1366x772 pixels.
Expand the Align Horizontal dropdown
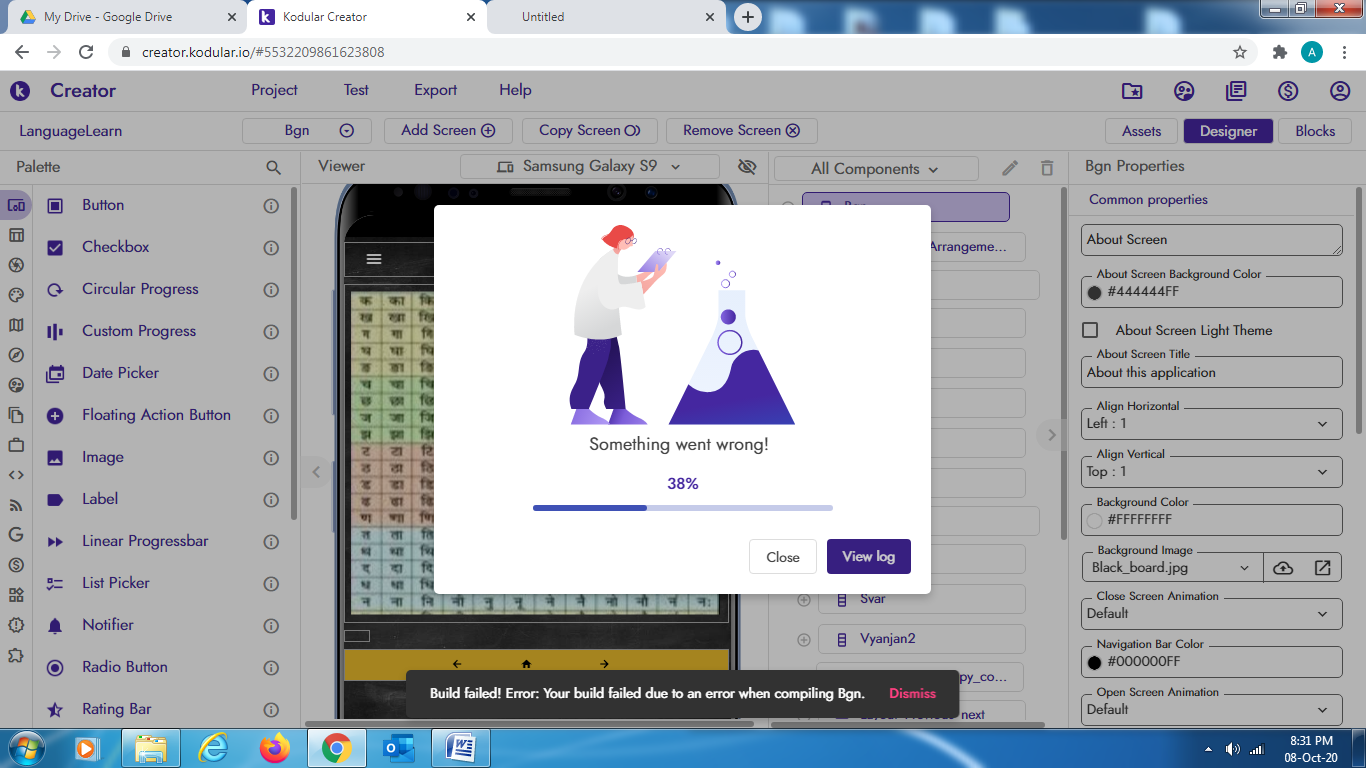(1211, 423)
